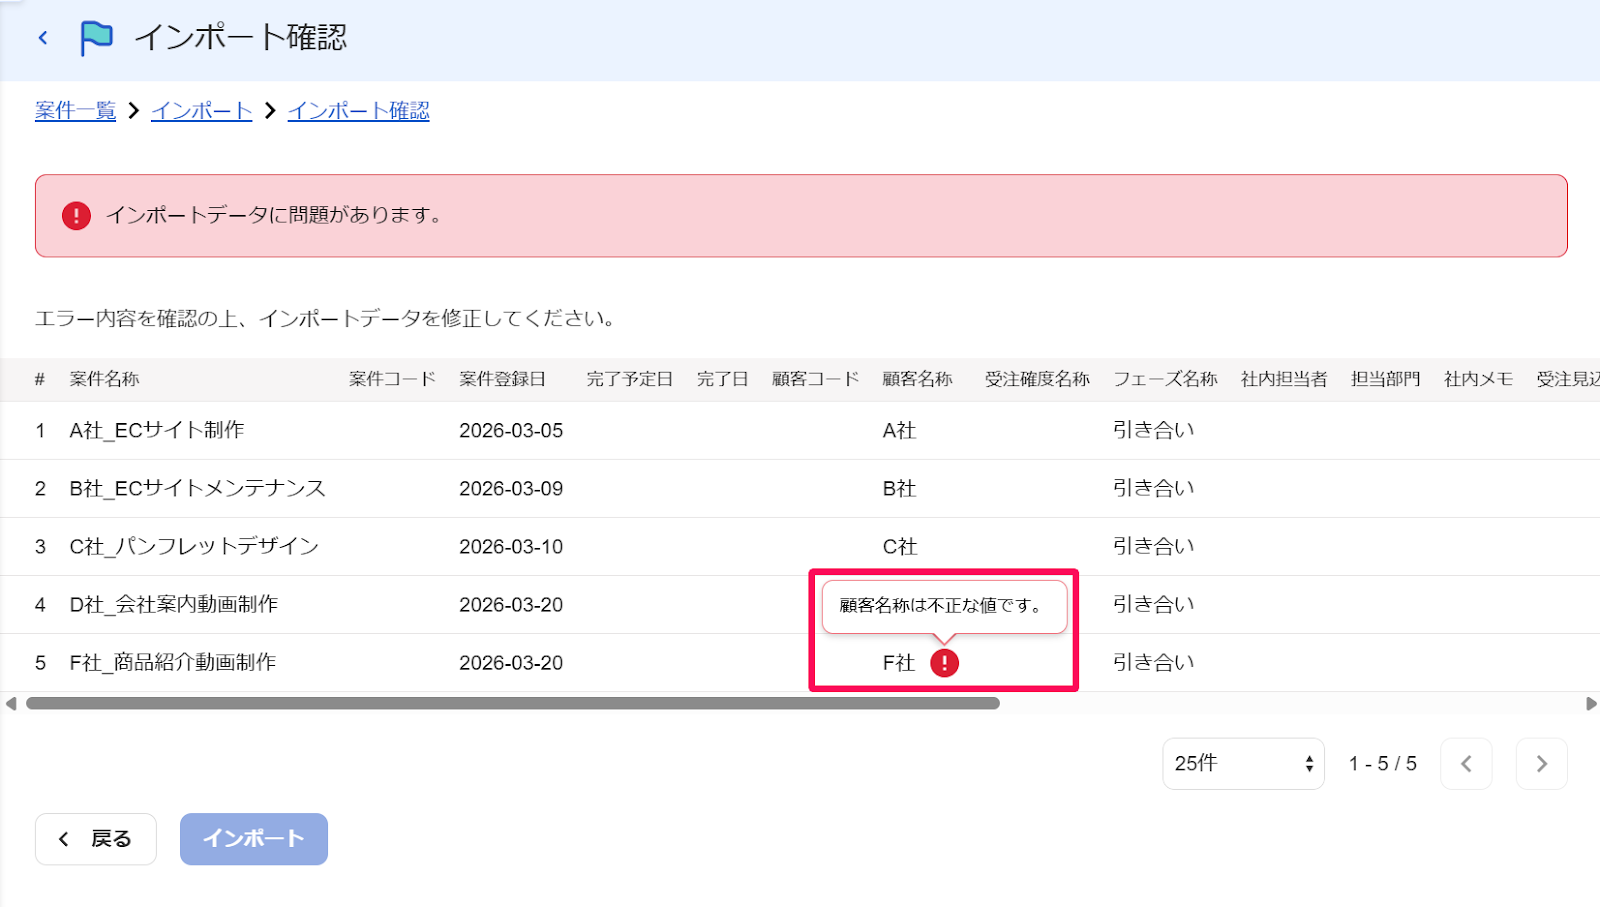Click the フェーズ名称 column header
This screenshot has height=907, width=1600.
[x=1166, y=379]
